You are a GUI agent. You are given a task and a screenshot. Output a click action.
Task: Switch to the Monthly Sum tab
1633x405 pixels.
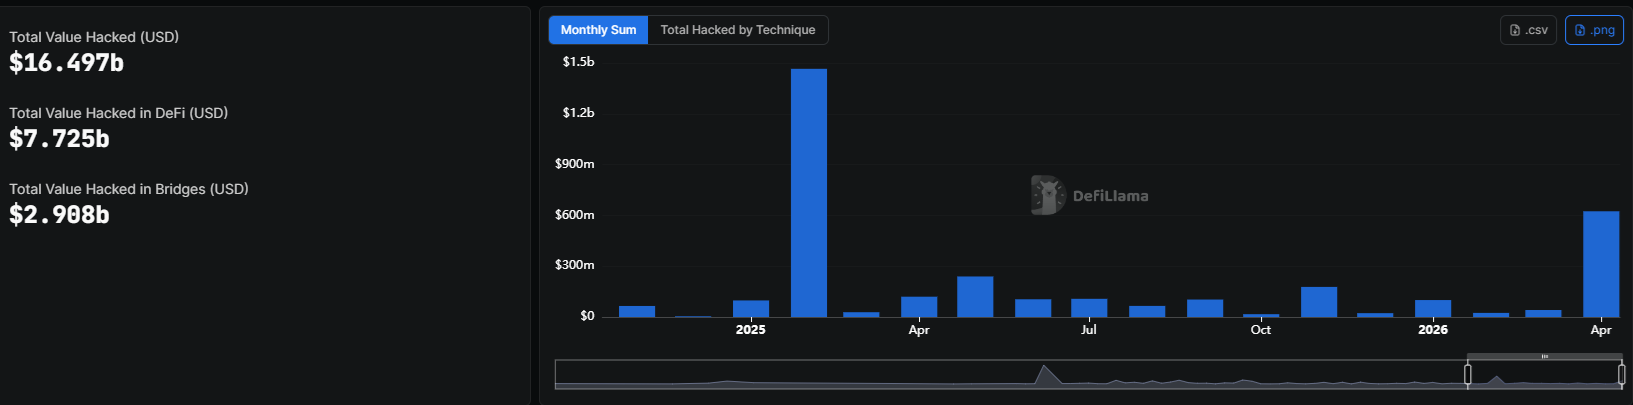[598, 30]
